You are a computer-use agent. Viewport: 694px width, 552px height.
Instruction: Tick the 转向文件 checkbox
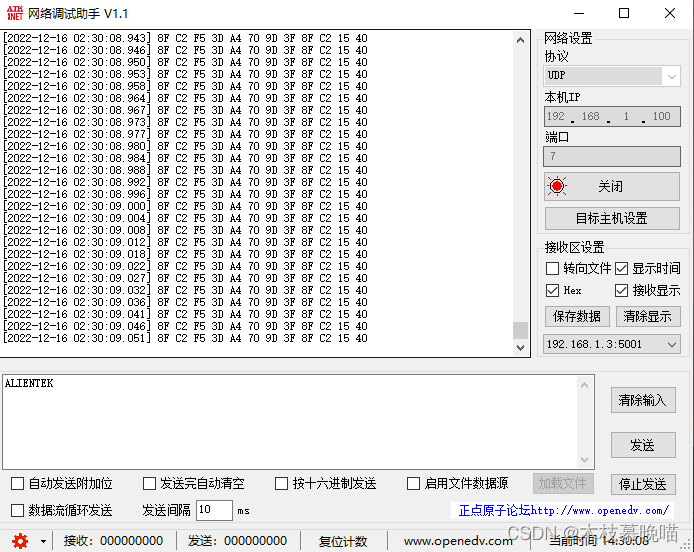point(552,268)
